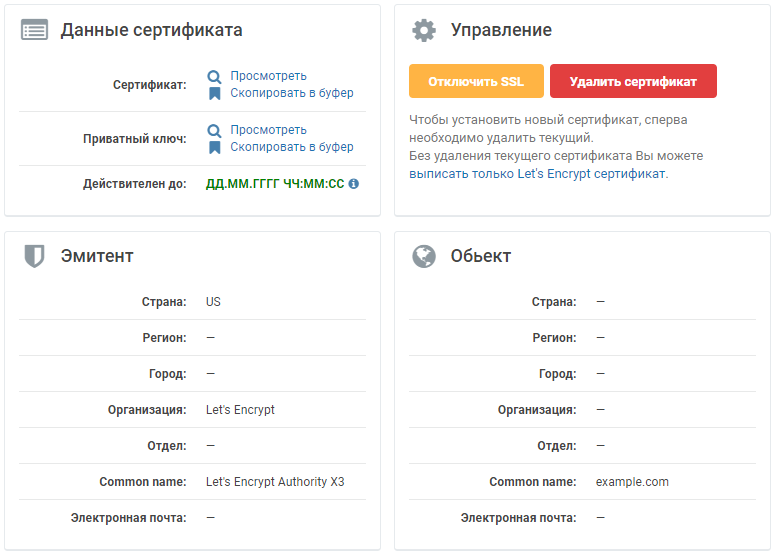775x554 pixels.
Task: Click the issuer country value US
Action: coord(213,302)
